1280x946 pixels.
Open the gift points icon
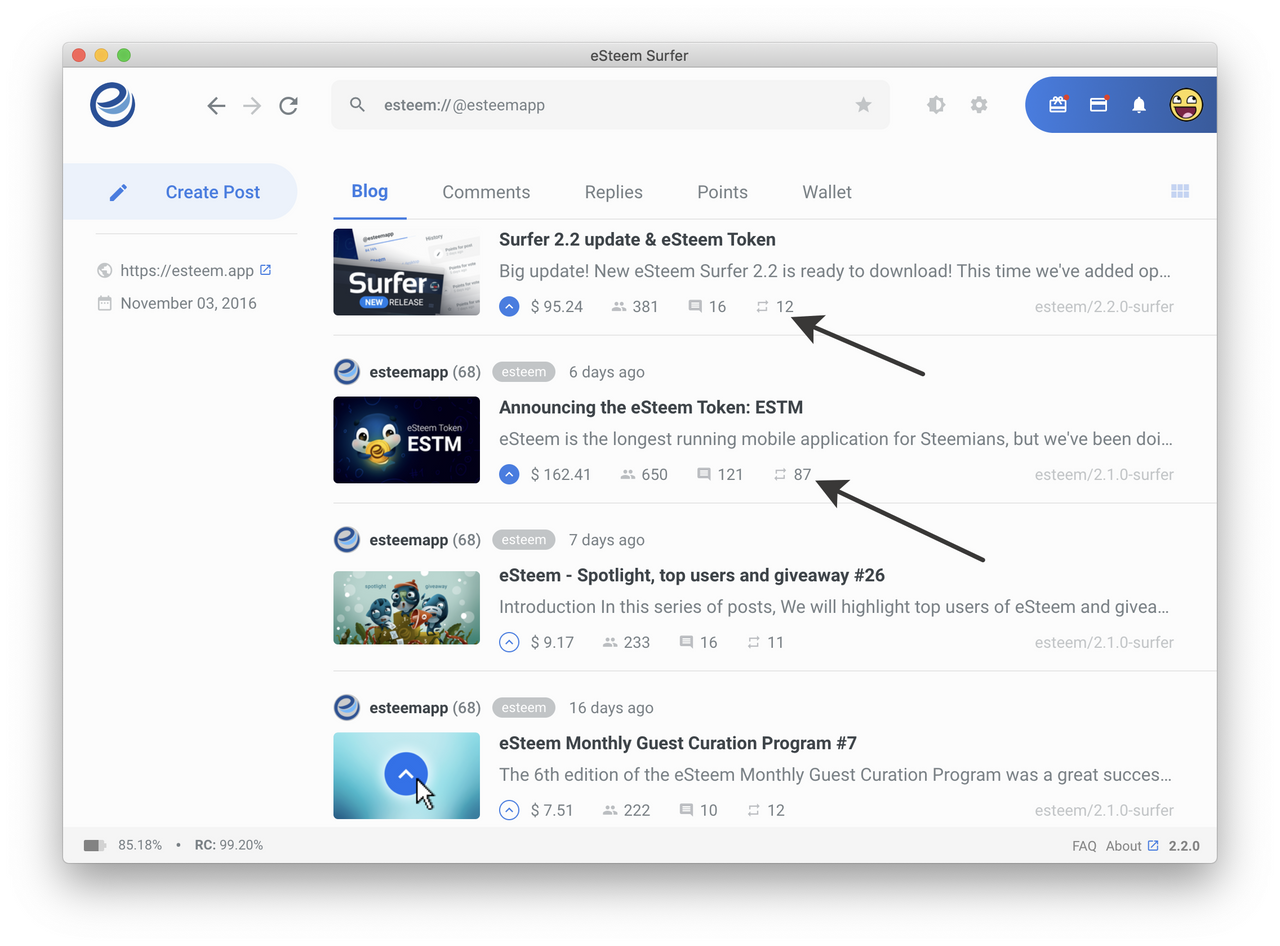pos(1058,104)
